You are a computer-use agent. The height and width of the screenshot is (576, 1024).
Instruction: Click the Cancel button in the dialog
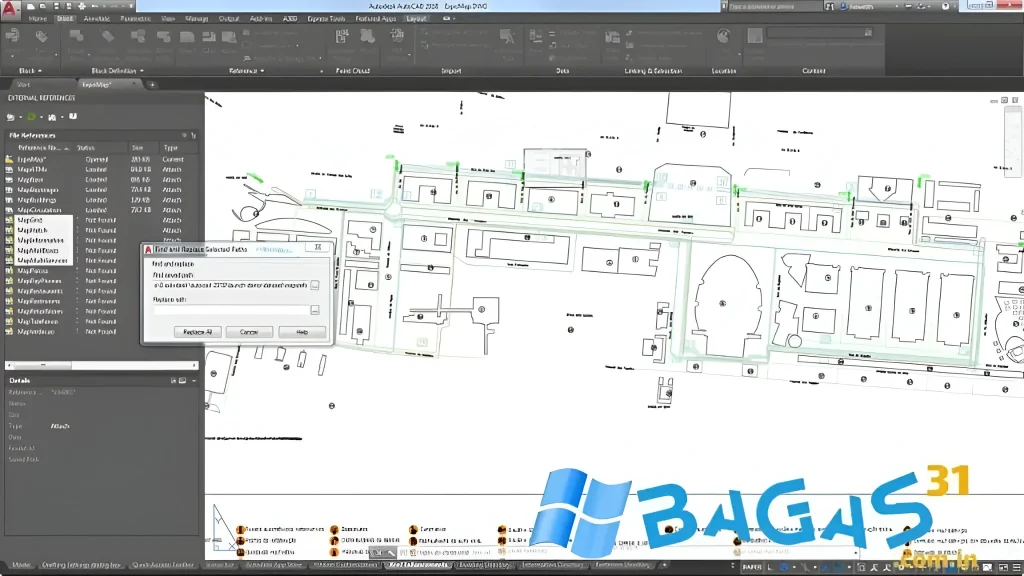249,332
